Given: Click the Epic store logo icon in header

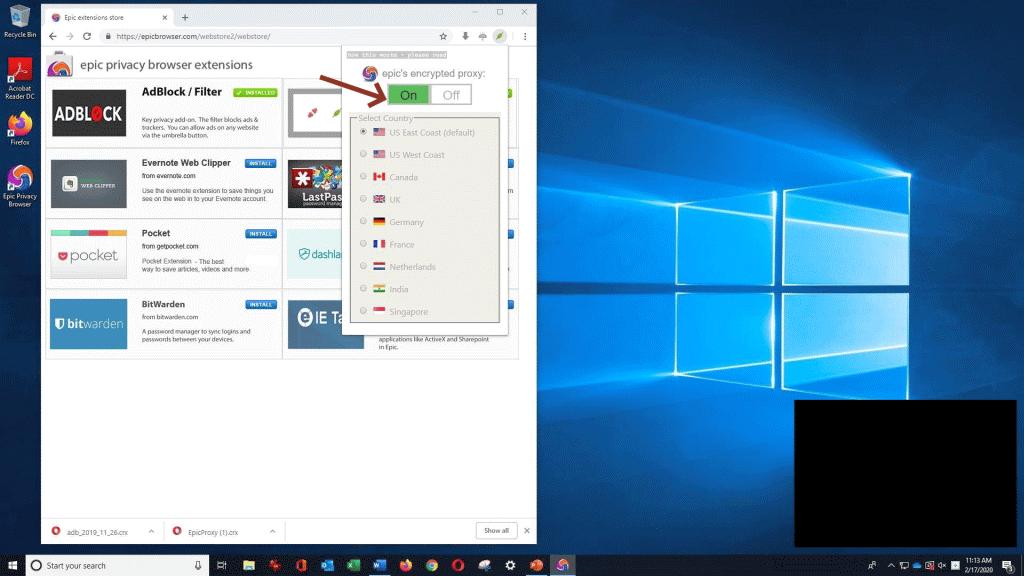Looking at the screenshot, I should click(x=59, y=65).
